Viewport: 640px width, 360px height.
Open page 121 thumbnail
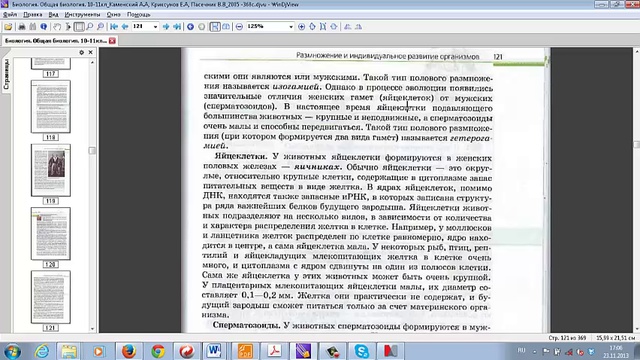coord(51,297)
